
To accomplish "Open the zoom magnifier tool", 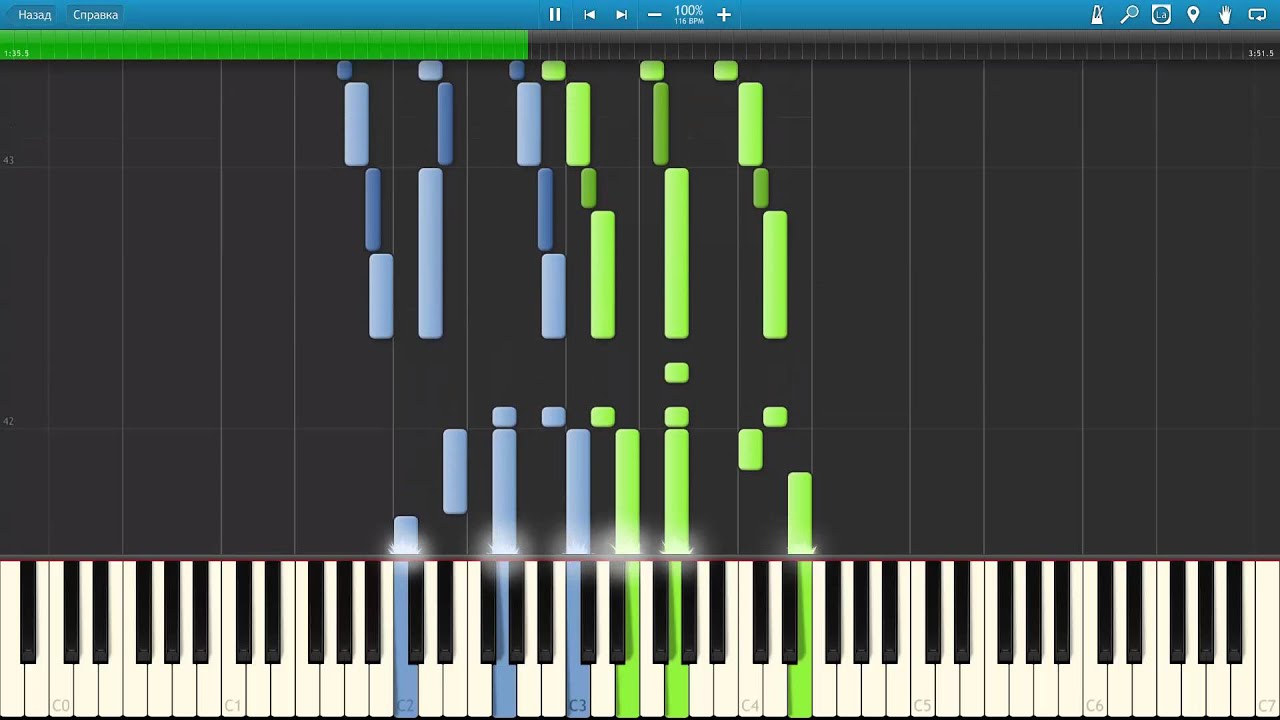I will click(1129, 15).
